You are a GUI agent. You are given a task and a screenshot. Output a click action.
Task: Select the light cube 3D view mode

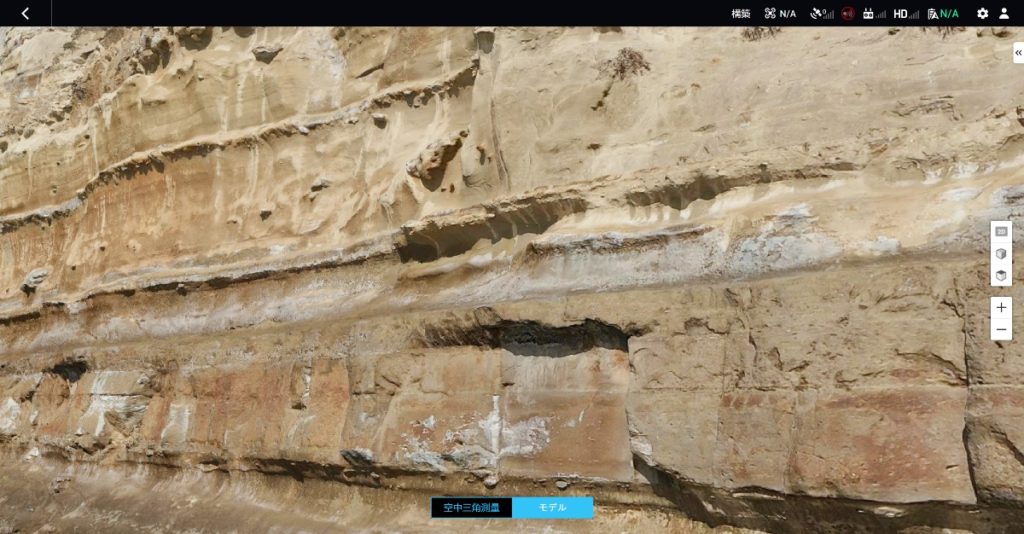pyautogui.click(x=1001, y=254)
